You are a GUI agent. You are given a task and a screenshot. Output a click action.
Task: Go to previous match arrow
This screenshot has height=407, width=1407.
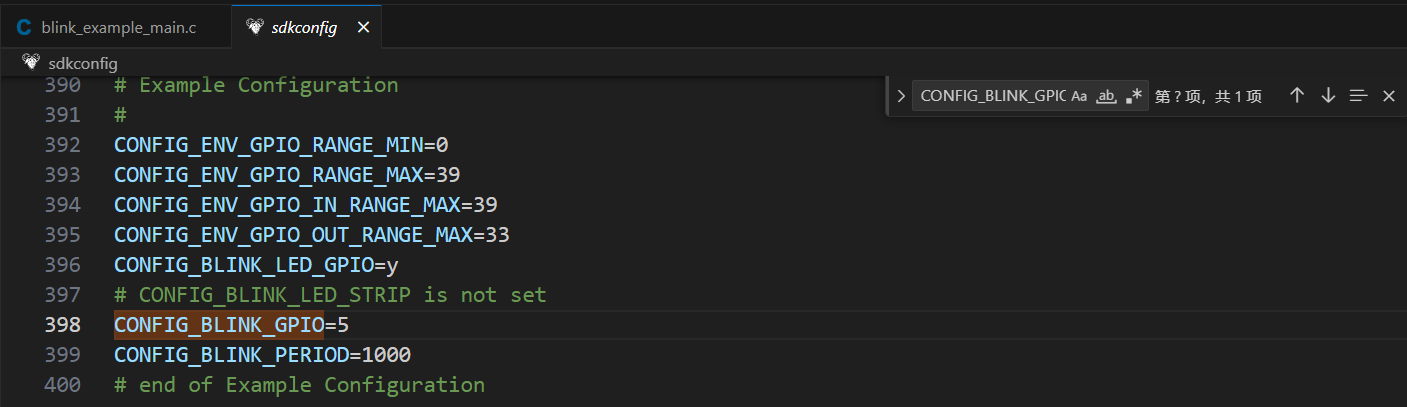point(1297,95)
